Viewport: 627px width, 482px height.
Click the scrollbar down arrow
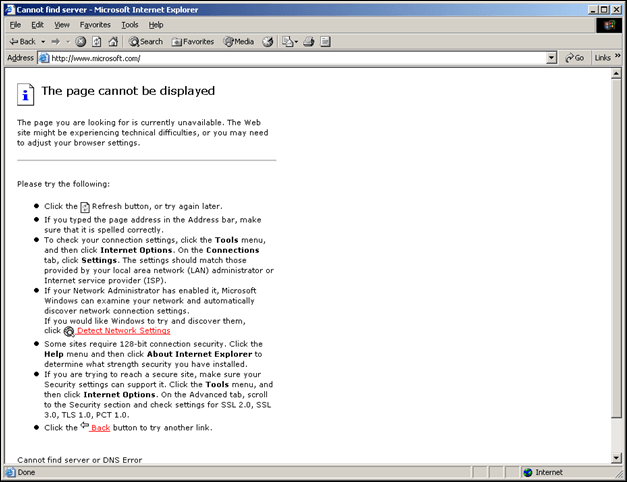pos(616,458)
